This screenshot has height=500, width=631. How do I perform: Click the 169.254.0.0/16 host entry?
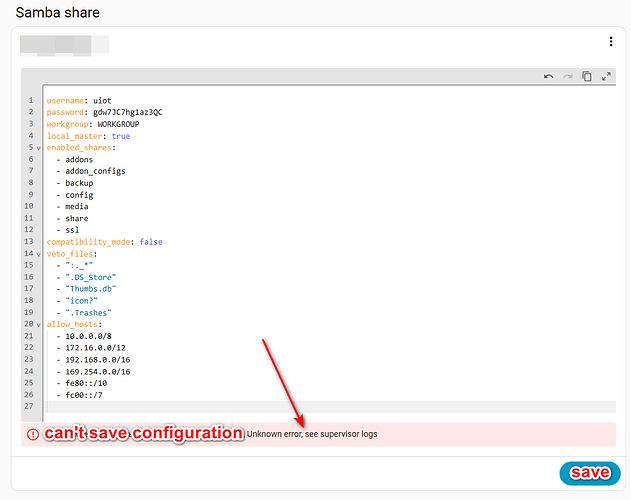98,372
